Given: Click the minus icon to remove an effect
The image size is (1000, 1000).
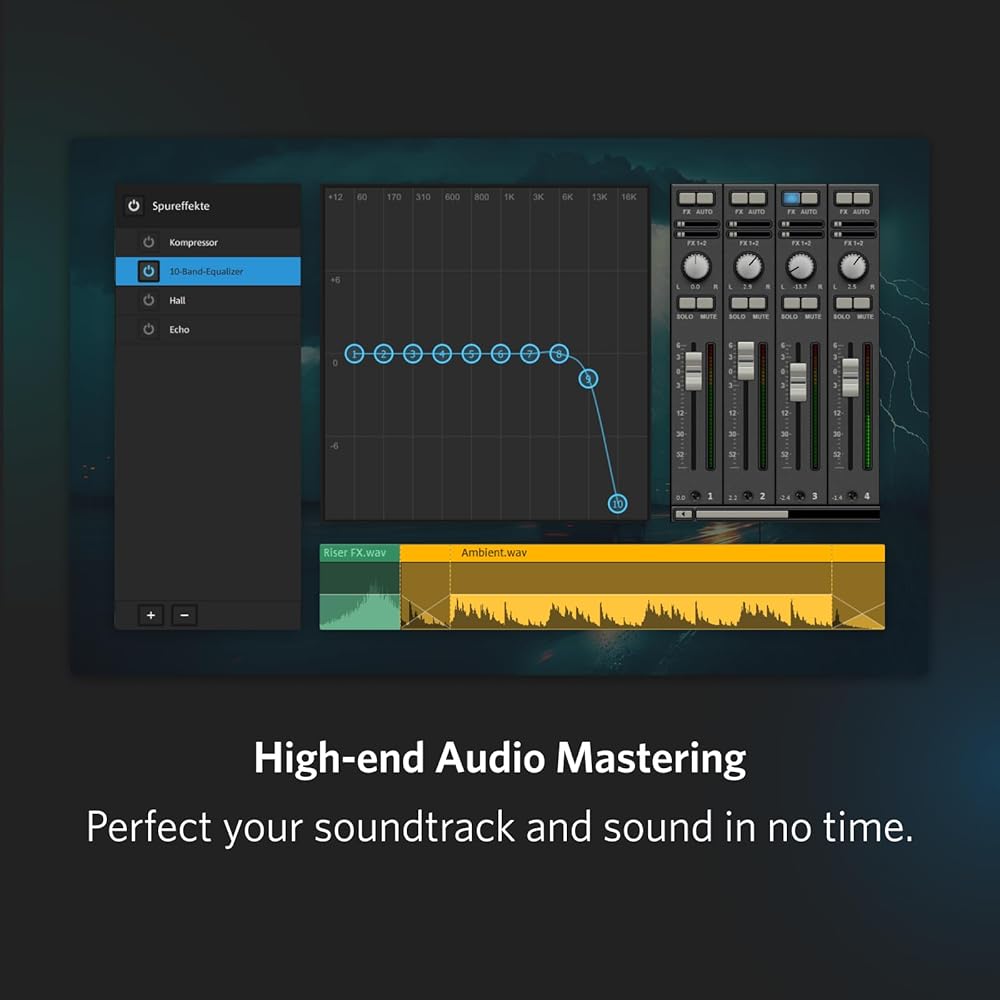Looking at the screenshot, I should (184, 615).
